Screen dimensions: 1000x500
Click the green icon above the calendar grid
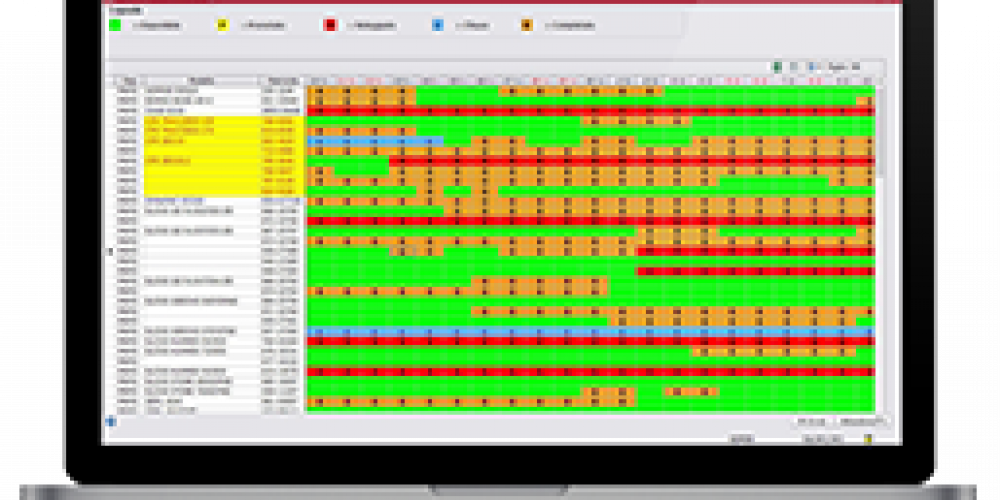(x=777, y=67)
